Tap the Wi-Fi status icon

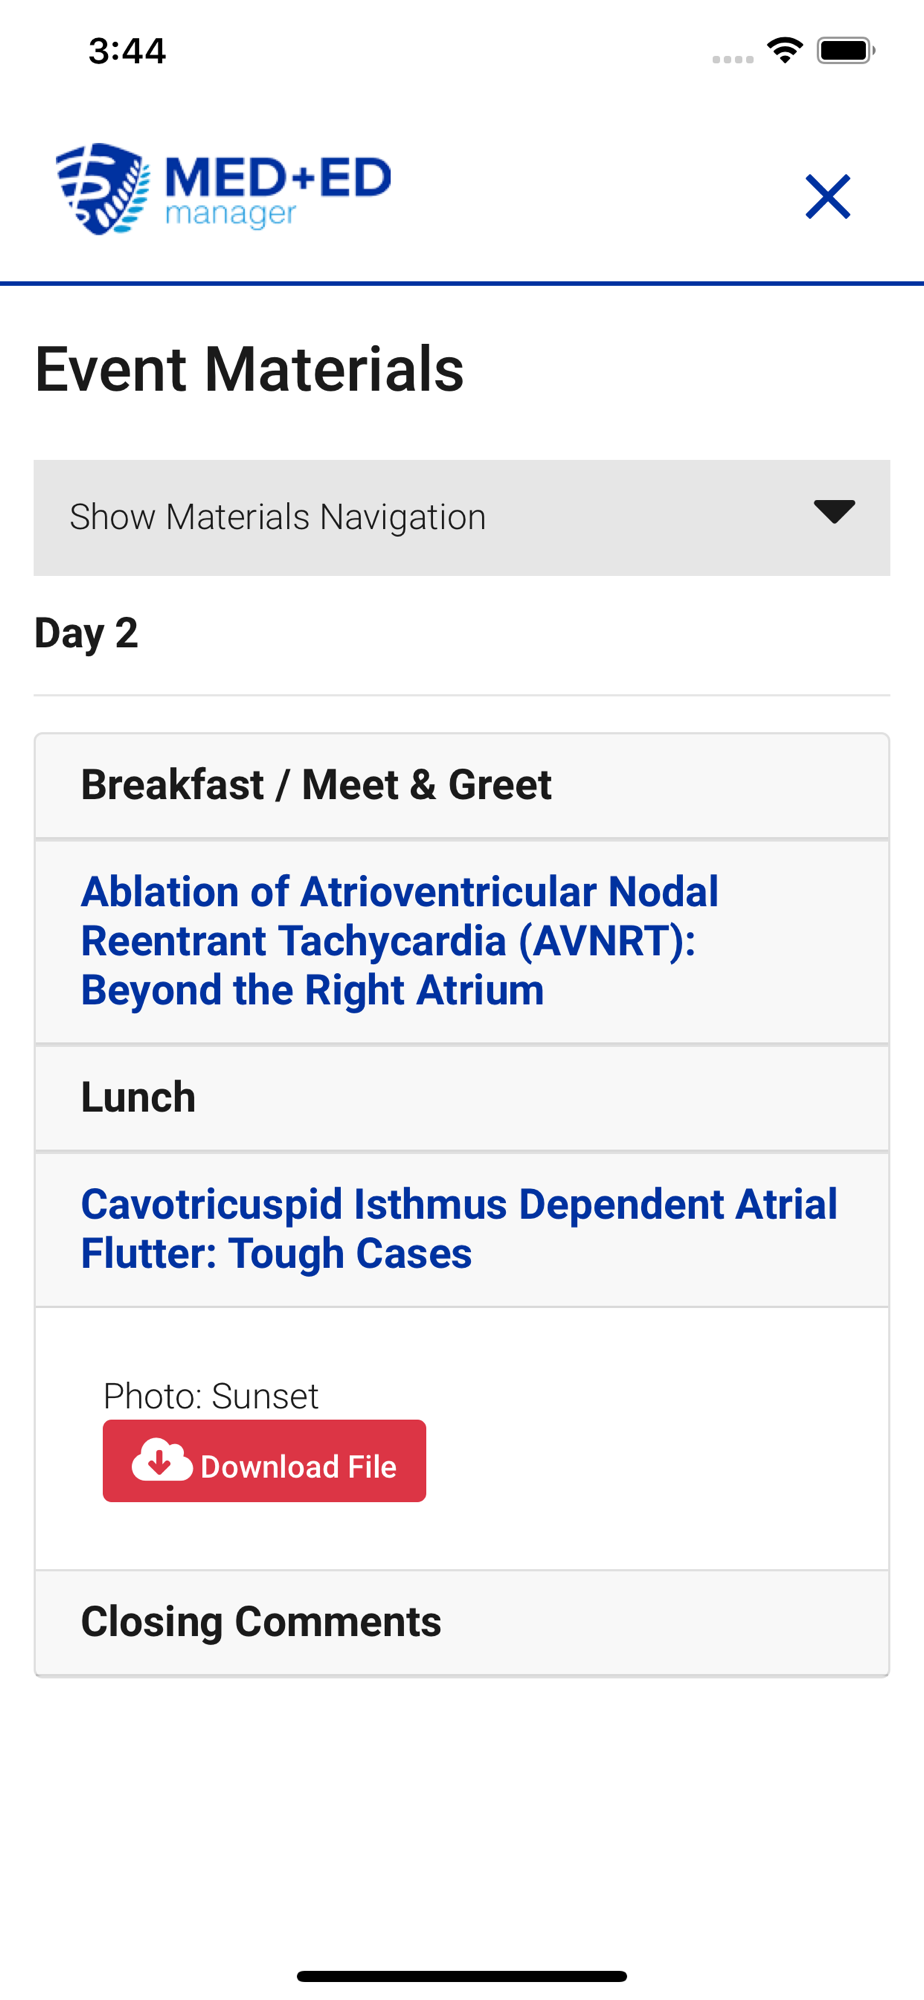(x=785, y=50)
